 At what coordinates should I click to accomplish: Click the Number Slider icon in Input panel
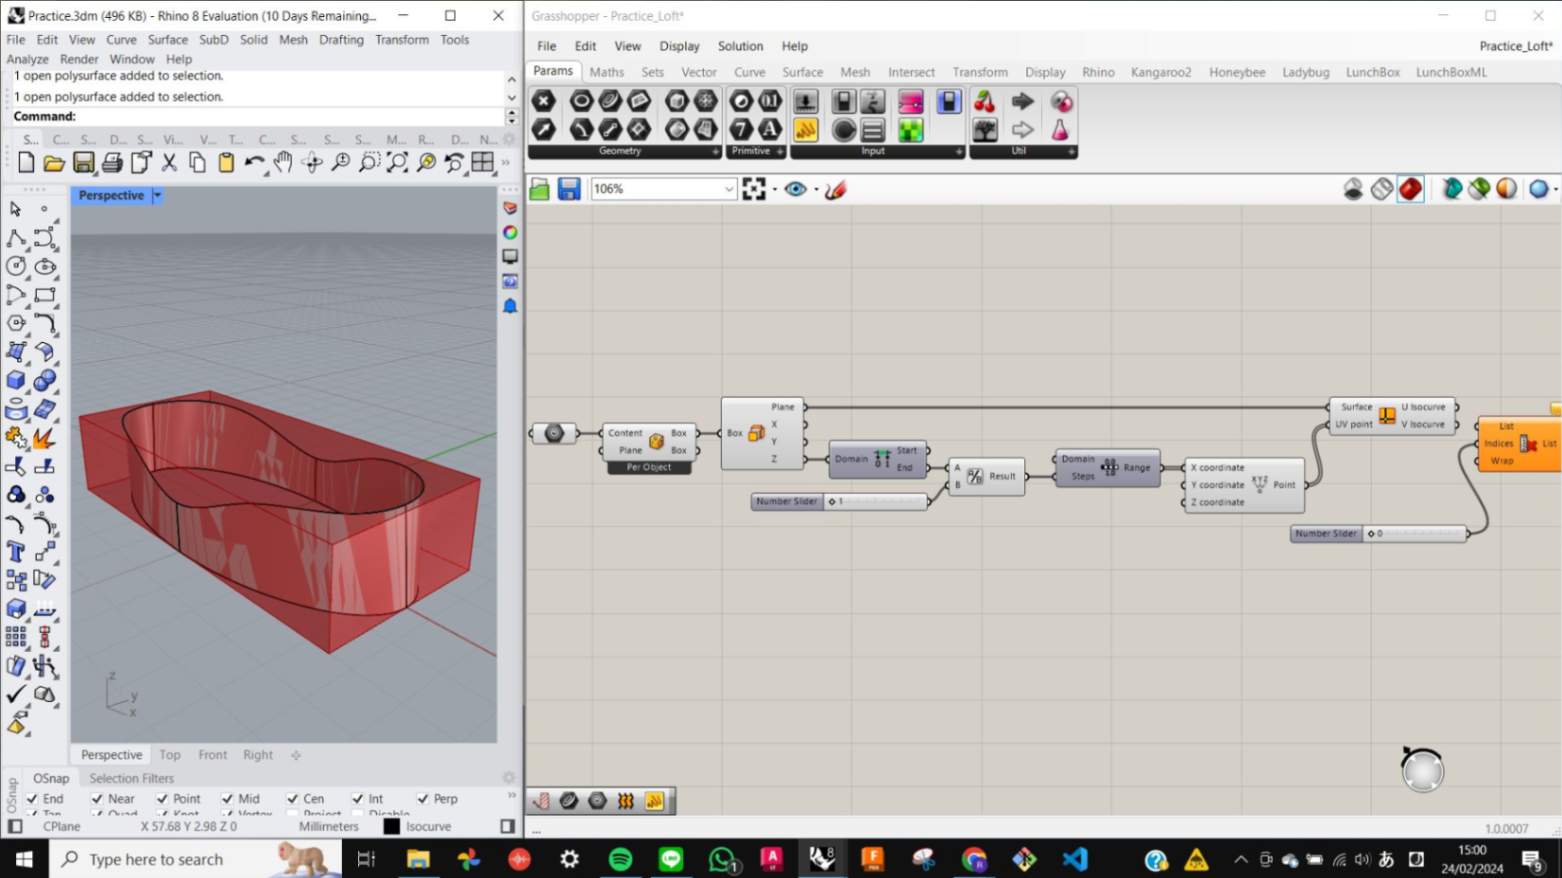pos(805,101)
